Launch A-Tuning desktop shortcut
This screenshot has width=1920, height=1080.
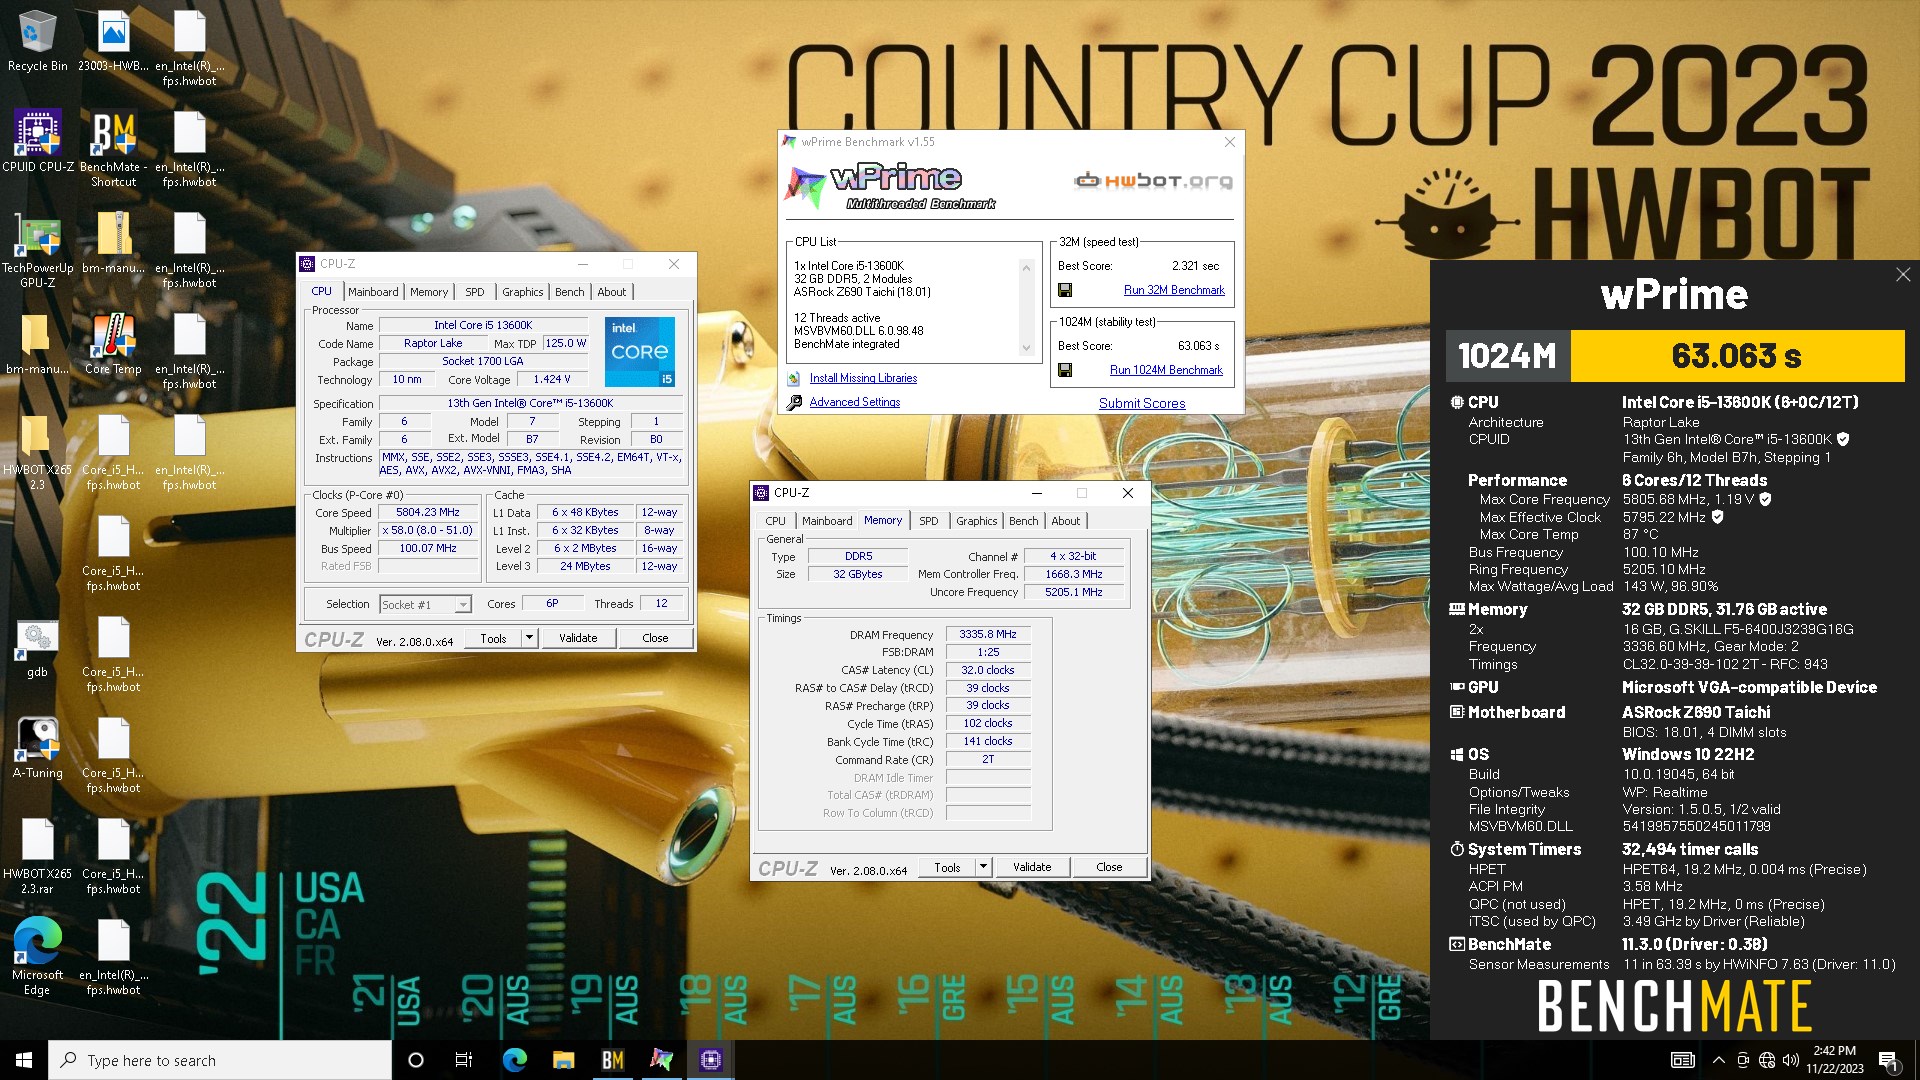tap(38, 748)
